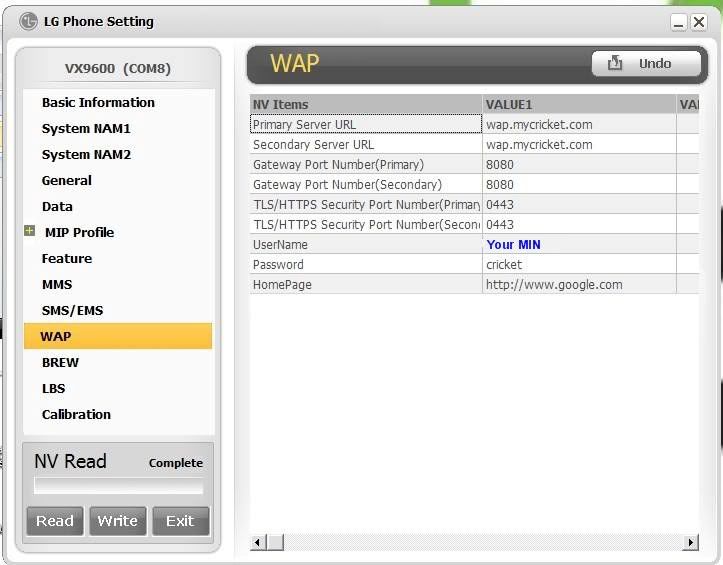
Task: Select the Password row label
Action: [x=366, y=264]
